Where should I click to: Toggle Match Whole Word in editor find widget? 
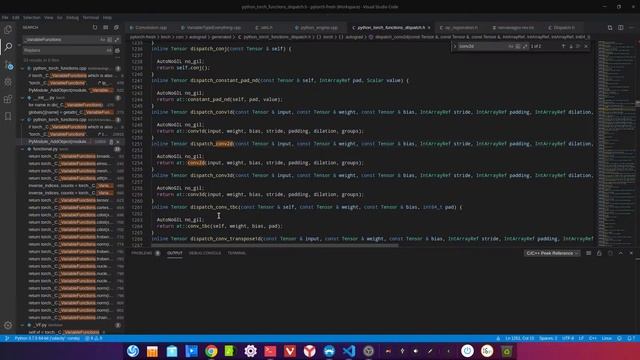click(518, 46)
